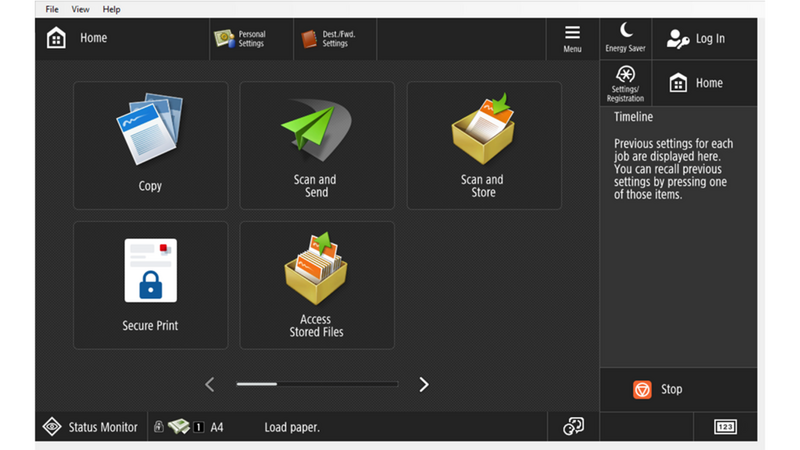Open Settings/Registration
This screenshot has width=800, height=450.
tap(625, 83)
